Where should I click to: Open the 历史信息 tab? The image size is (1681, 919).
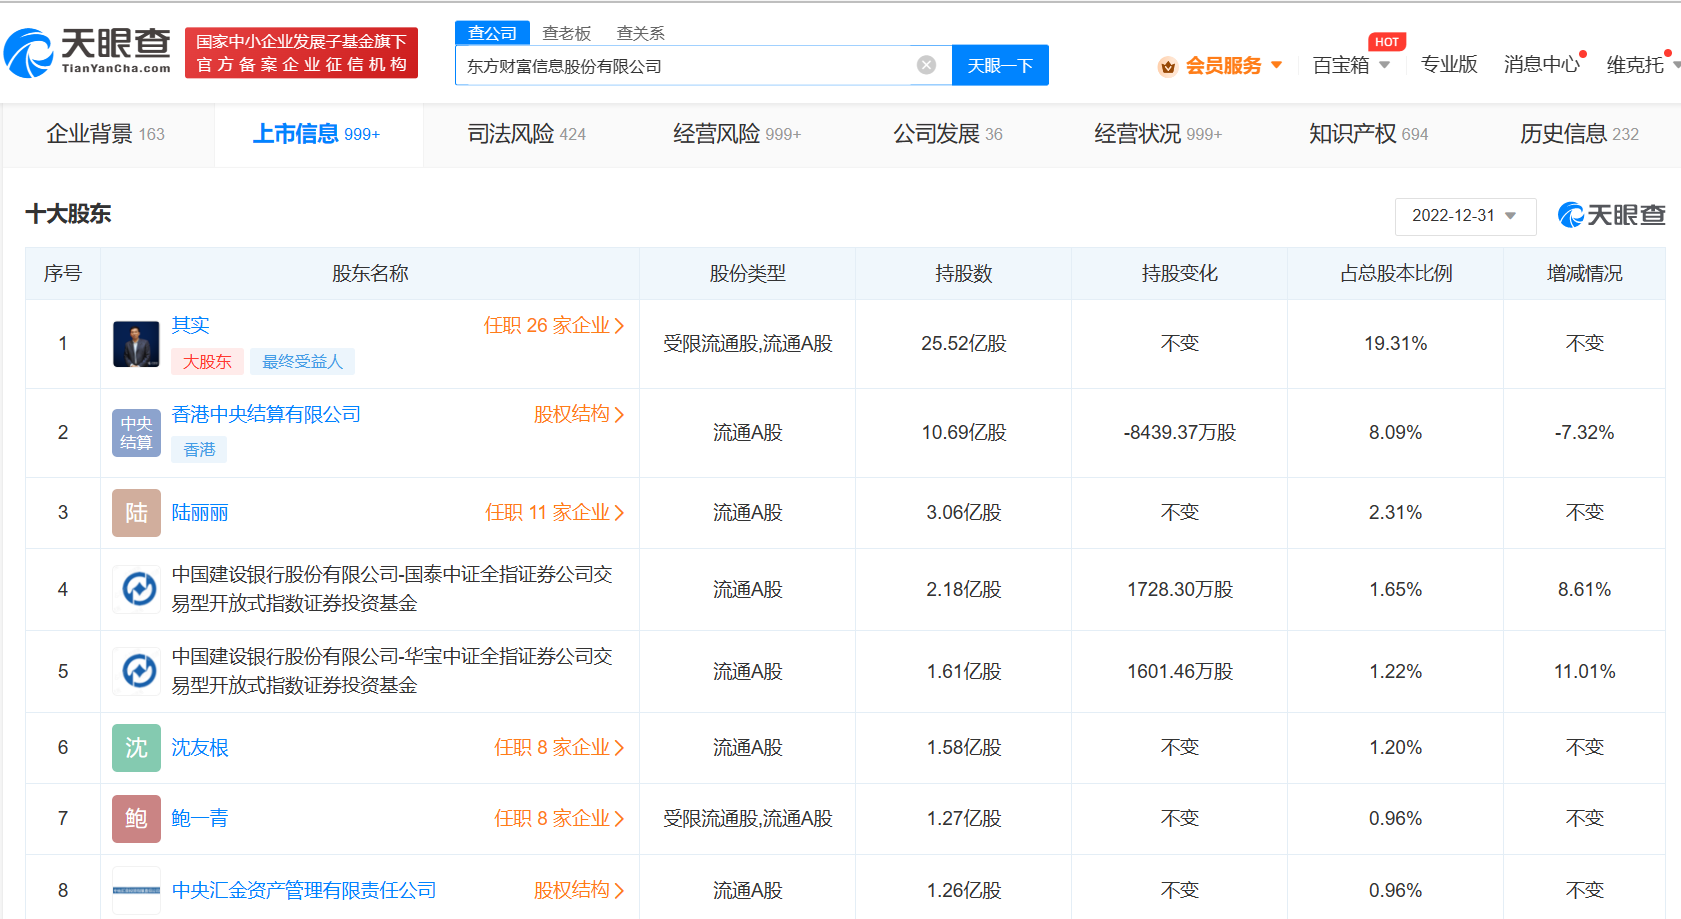point(1579,134)
